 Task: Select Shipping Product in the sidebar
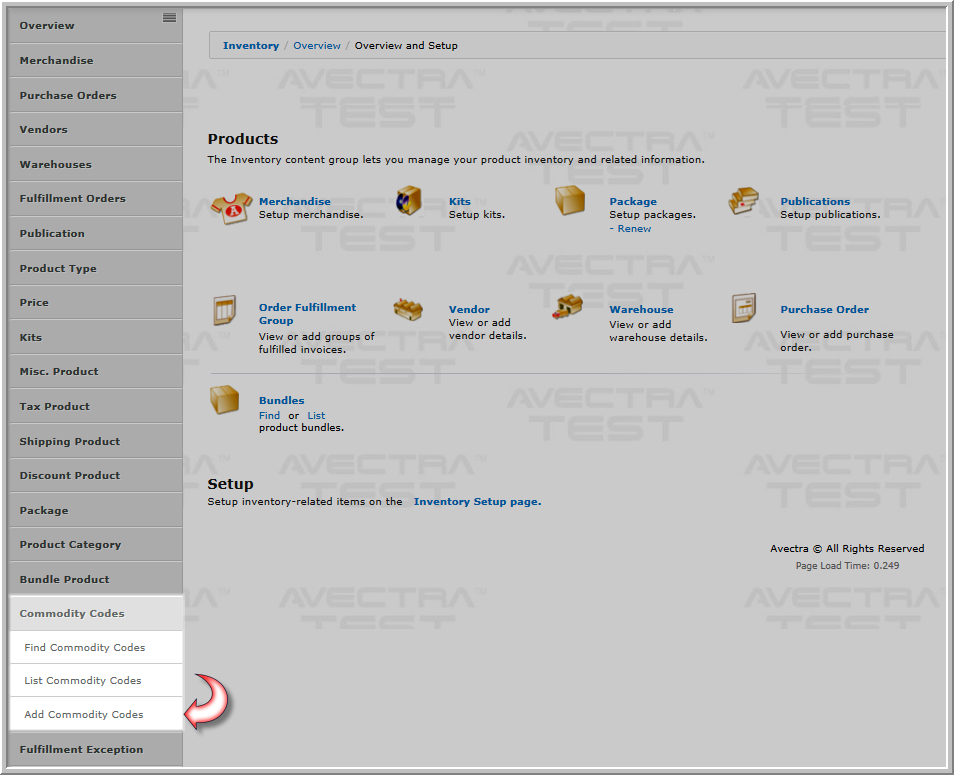(x=96, y=441)
